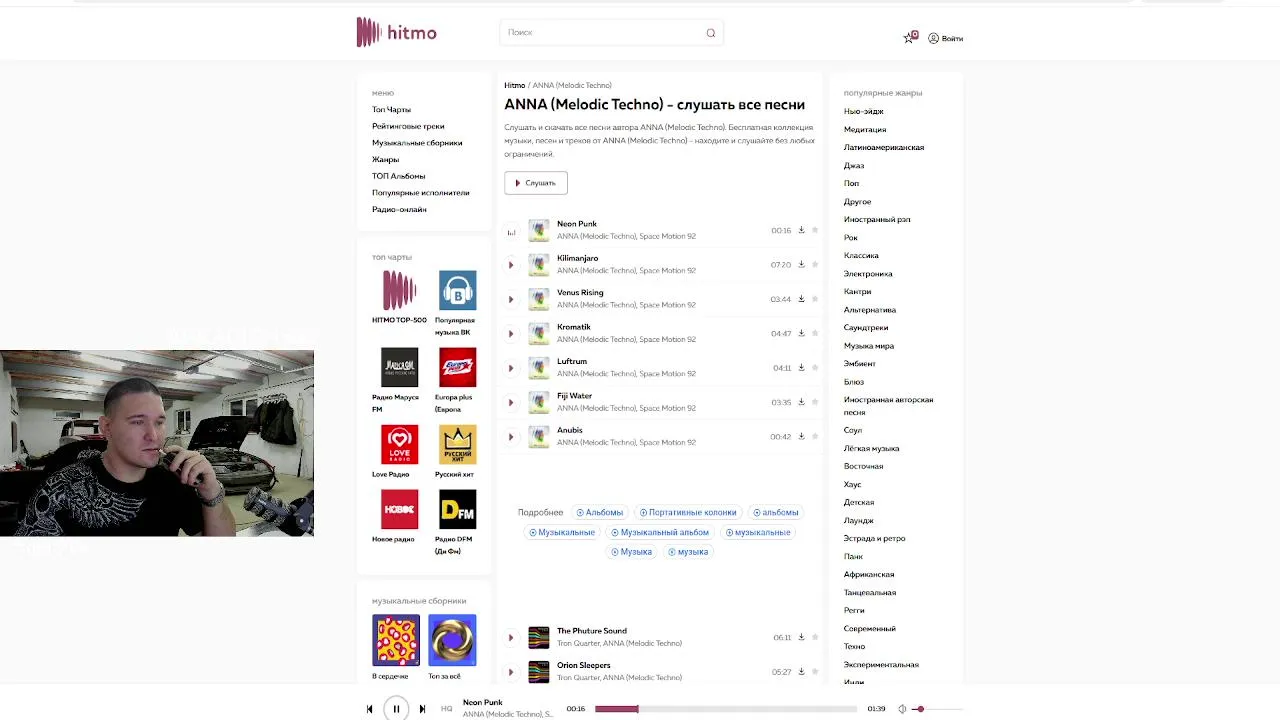The image size is (1280, 720).
Task: Download Luftrum track
Action: point(801,367)
